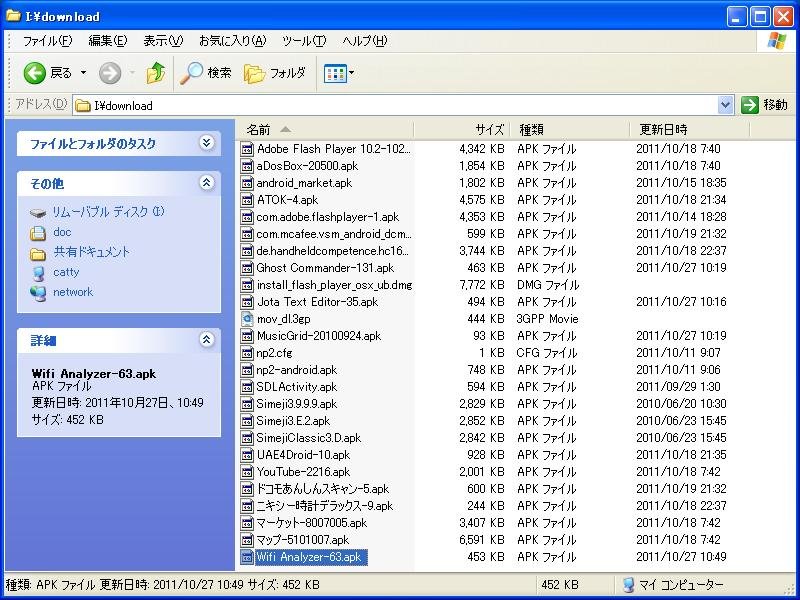Select file name SimejiClassic3.D.apk
The height and width of the screenshot is (600, 800).
pyautogui.click(x=309, y=438)
